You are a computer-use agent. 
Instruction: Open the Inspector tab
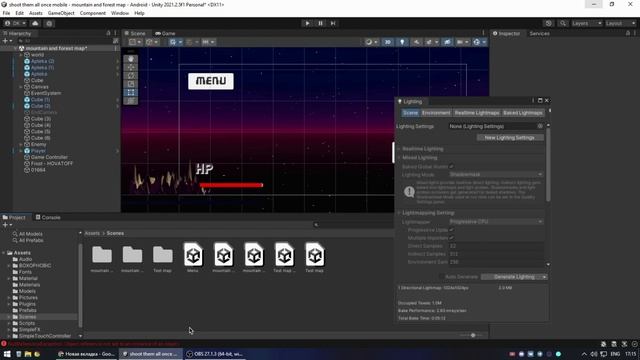point(506,33)
